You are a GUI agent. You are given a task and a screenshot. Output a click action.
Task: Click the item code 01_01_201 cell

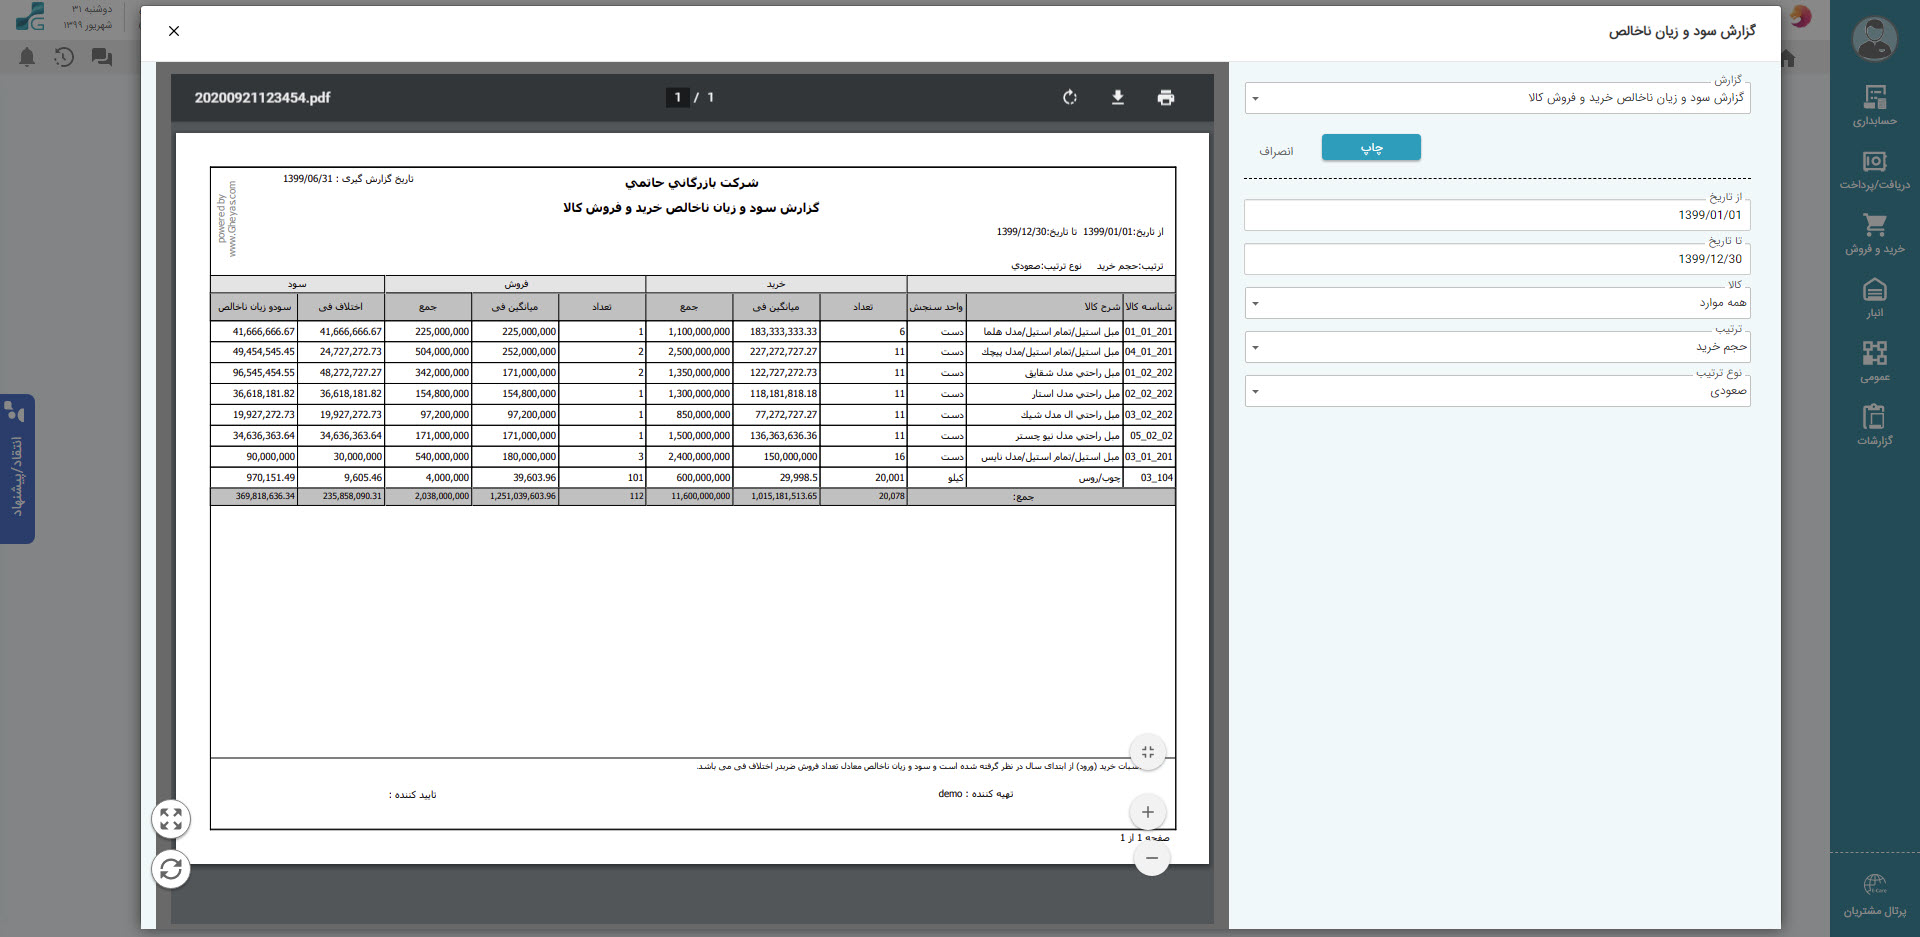1149,332
